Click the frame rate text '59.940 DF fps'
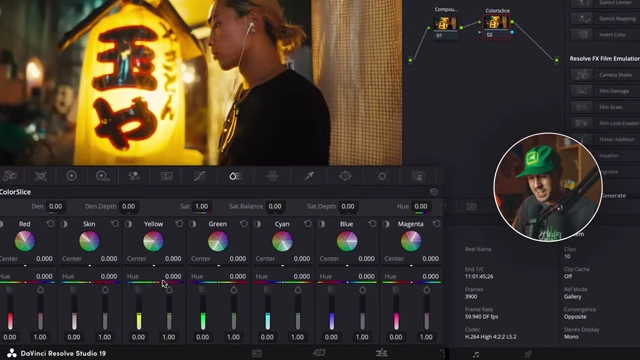The width and height of the screenshot is (640, 360). pyautogui.click(x=481, y=317)
